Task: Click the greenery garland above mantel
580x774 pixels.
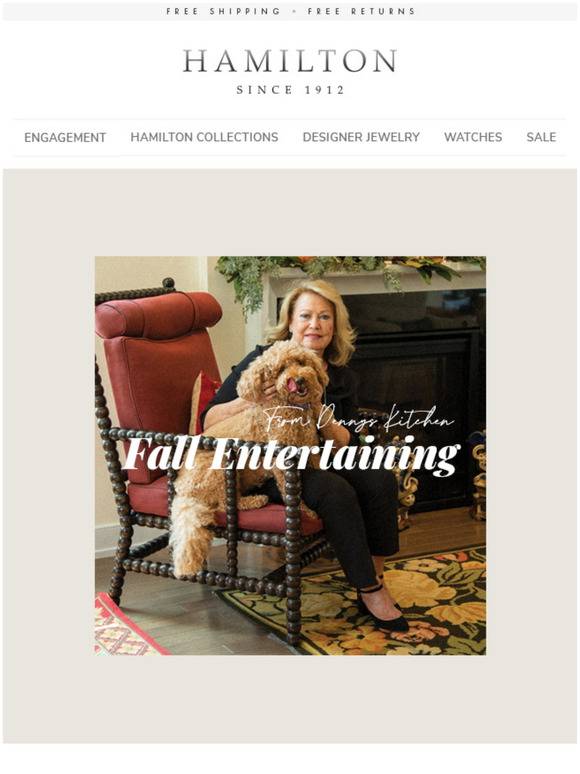Action: (x=346, y=271)
